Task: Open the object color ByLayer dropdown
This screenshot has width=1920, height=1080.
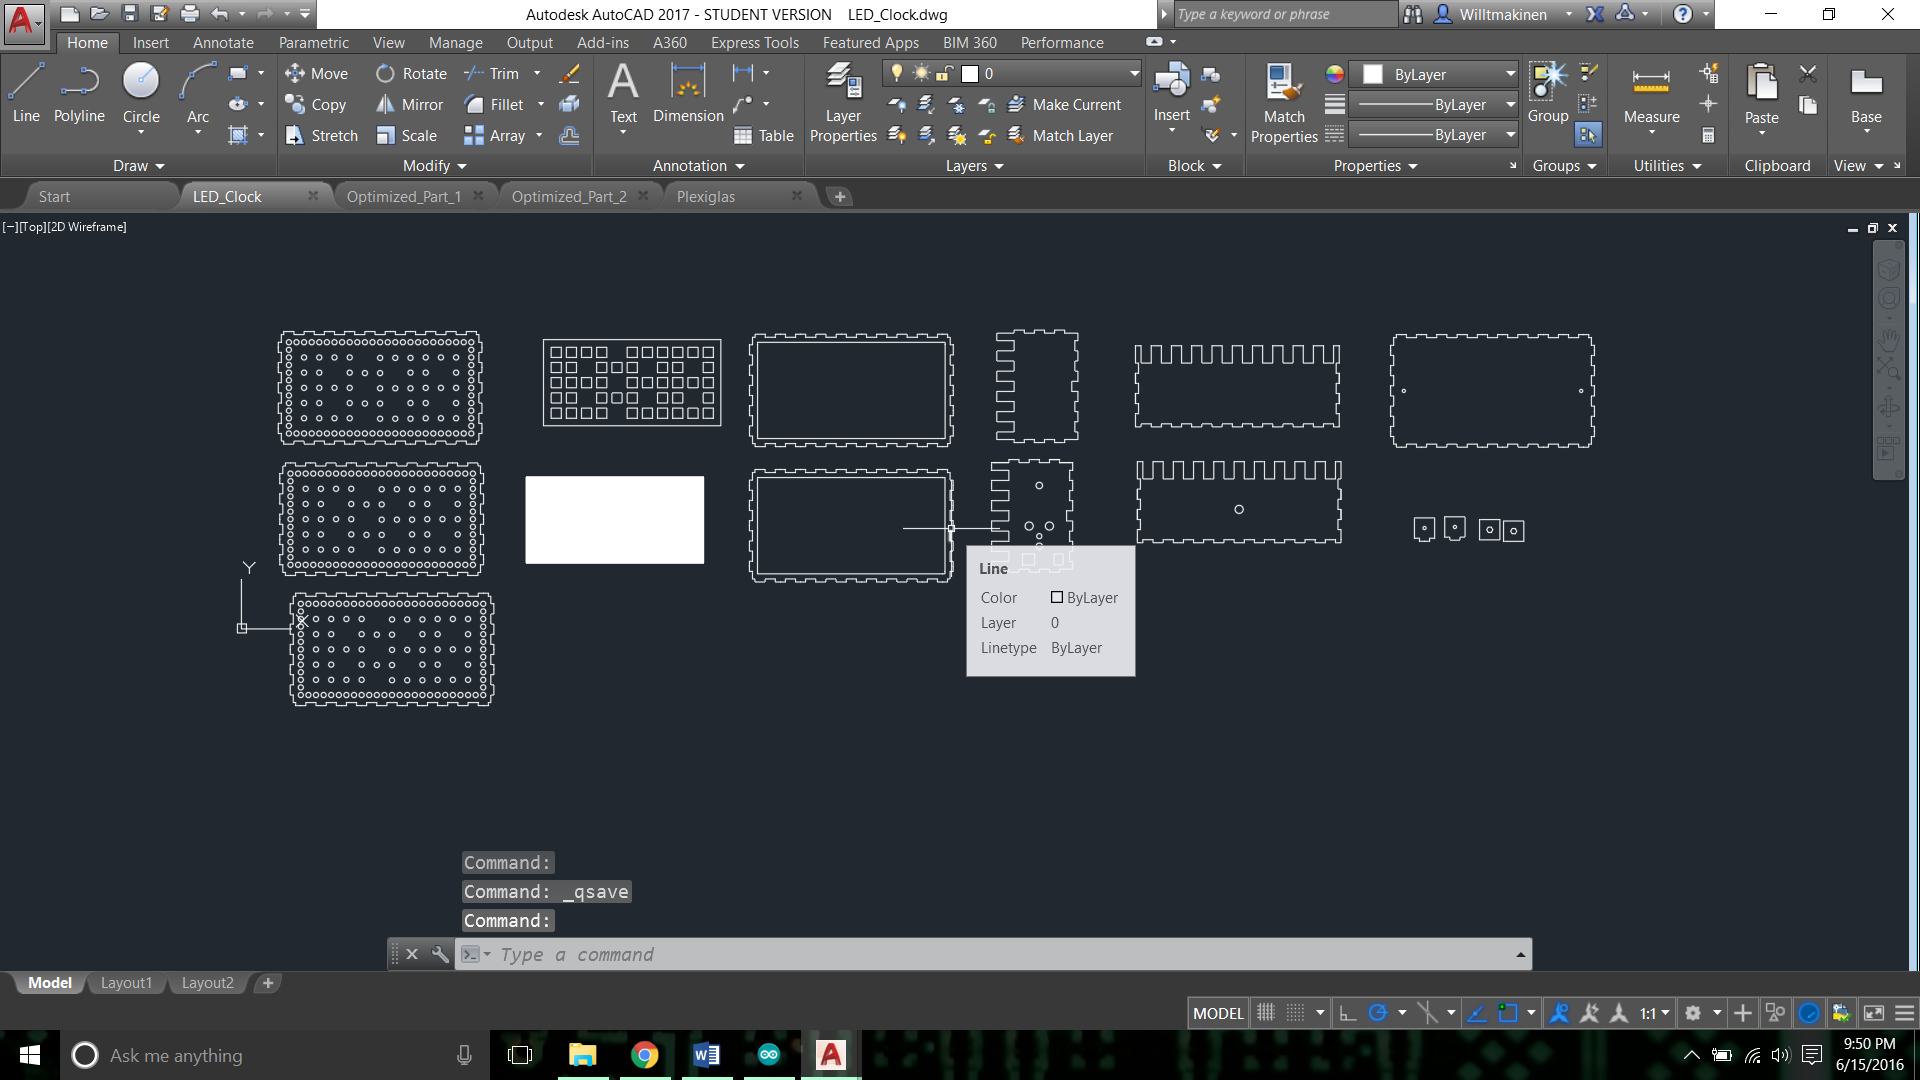Action: [x=1510, y=74]
